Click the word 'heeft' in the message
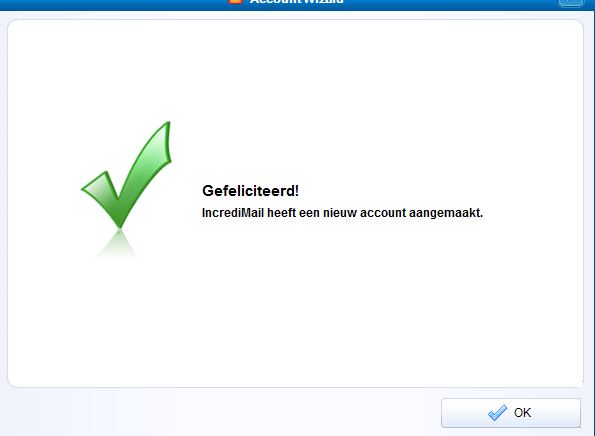 pos(281,213)
